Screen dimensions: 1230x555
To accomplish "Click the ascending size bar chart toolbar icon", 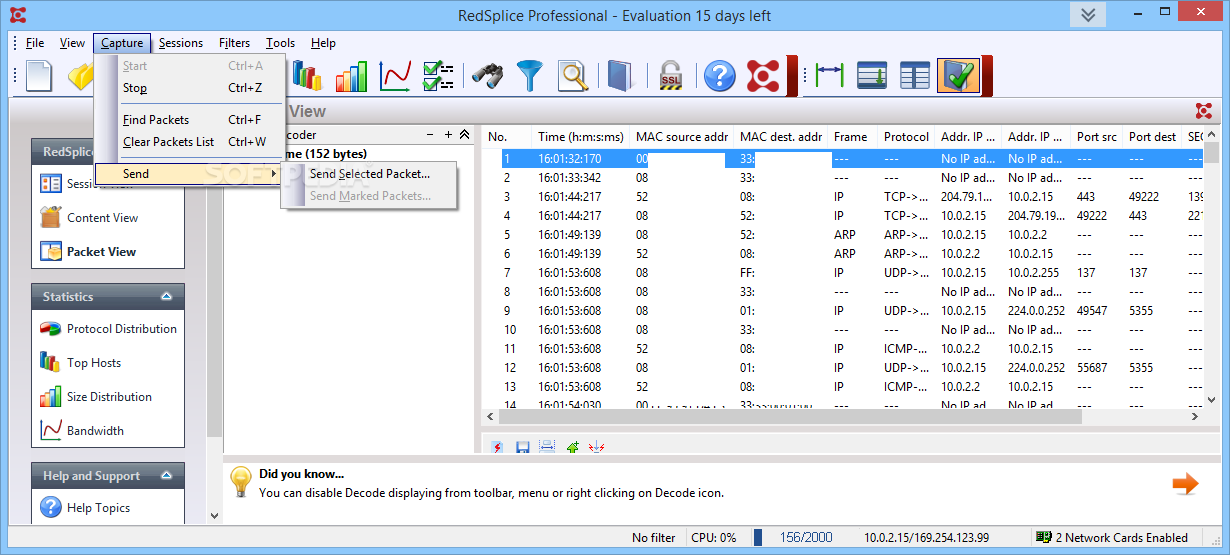I will pos(351,76).
